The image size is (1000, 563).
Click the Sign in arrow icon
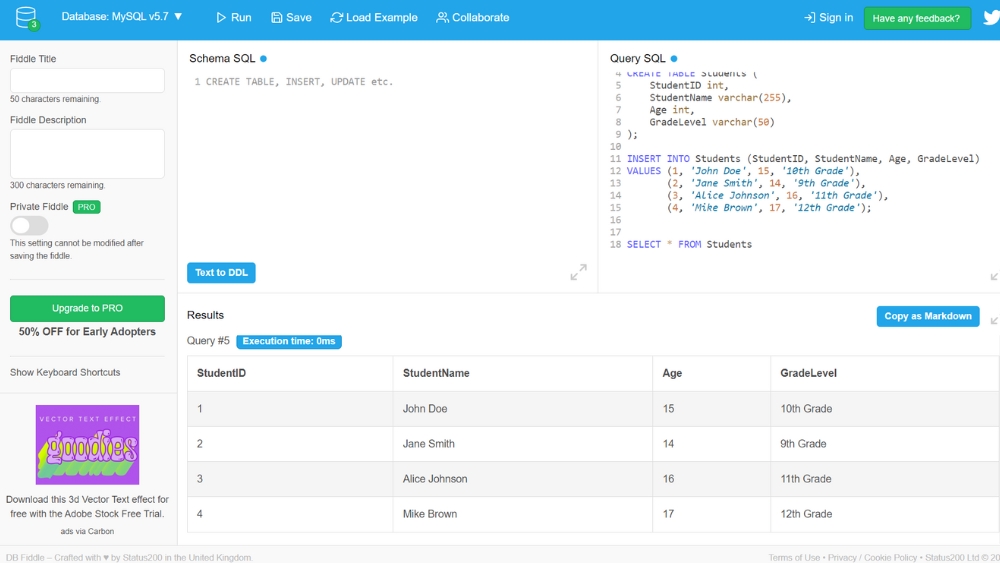[809, 17]
